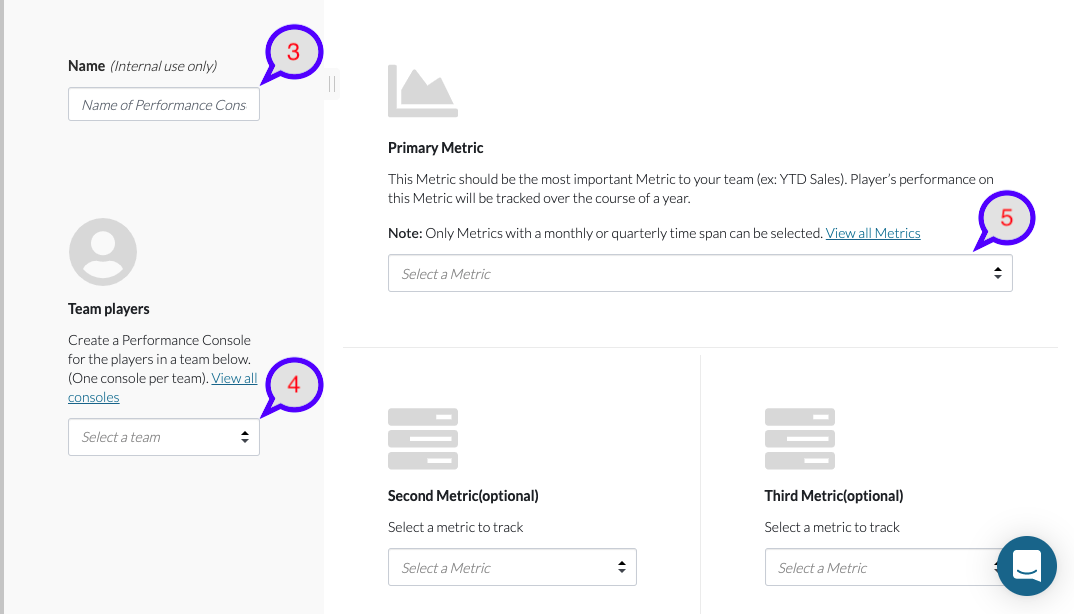Open the chat support widget icon

click(1027, 565)
